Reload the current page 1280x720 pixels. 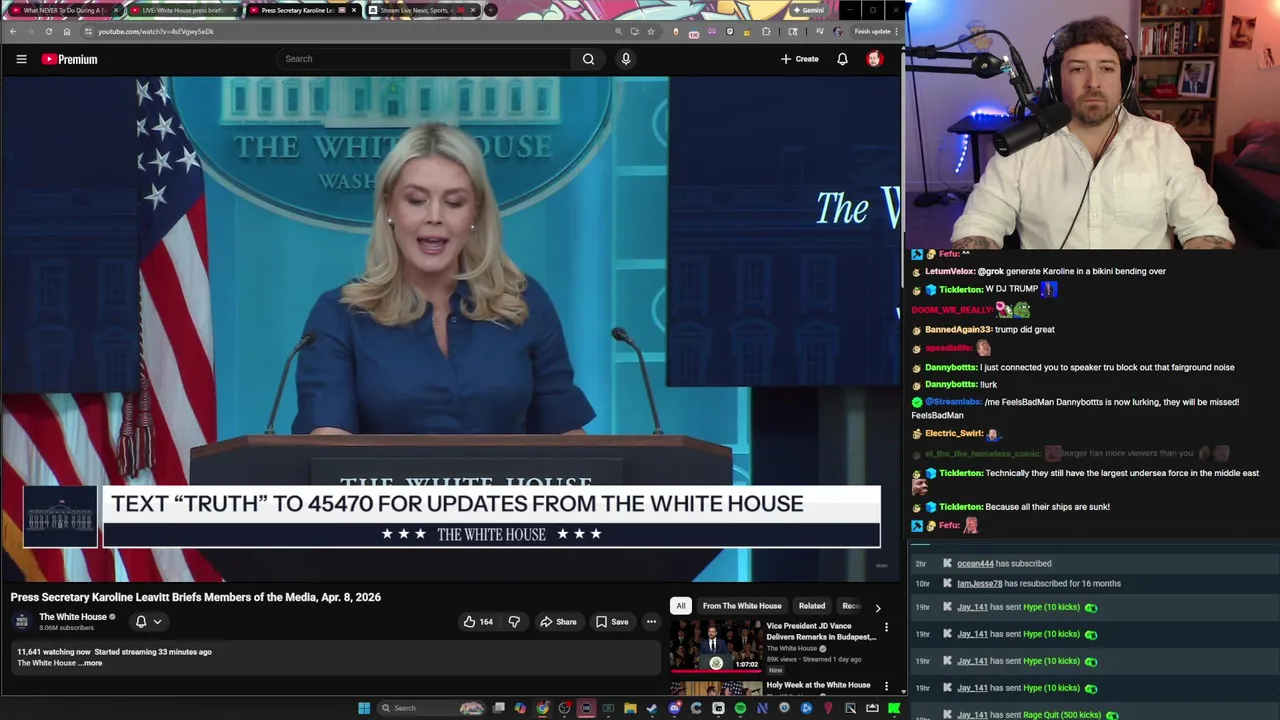pyautogui.click(x=48, y=31)
